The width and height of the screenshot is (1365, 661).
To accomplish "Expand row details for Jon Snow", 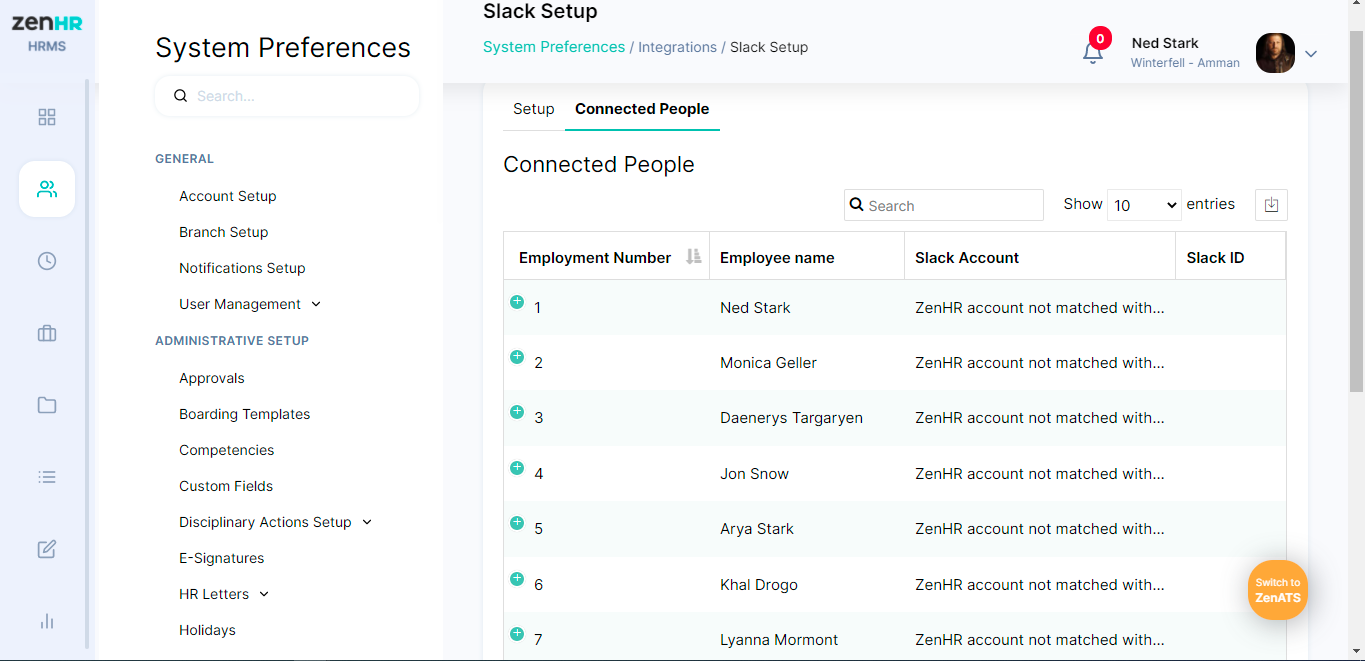I will coord(517,468).
